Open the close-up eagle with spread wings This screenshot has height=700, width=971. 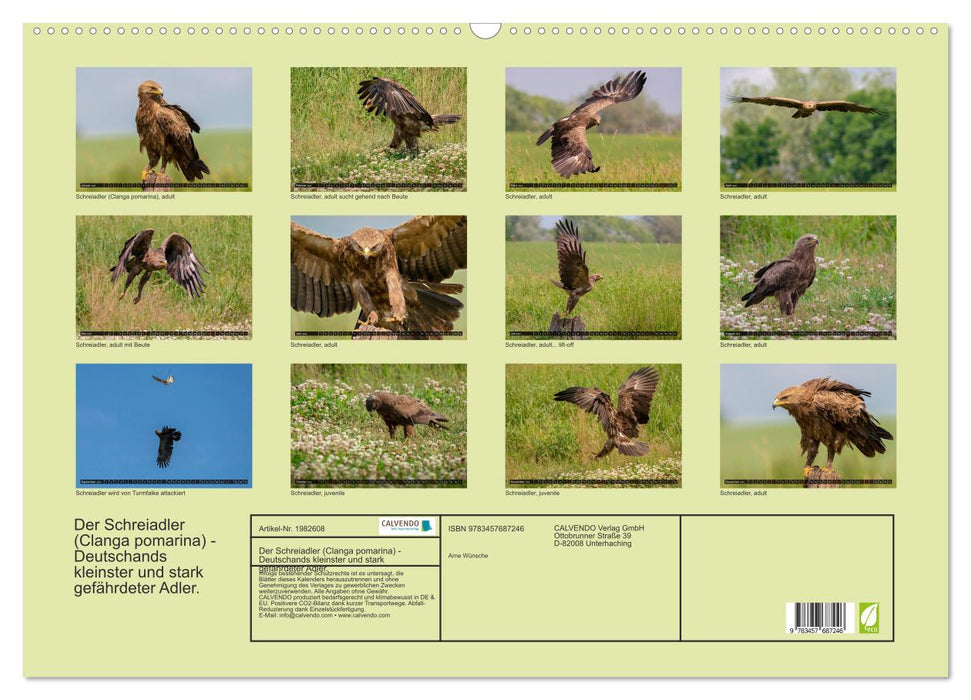(x=378, y=277)
